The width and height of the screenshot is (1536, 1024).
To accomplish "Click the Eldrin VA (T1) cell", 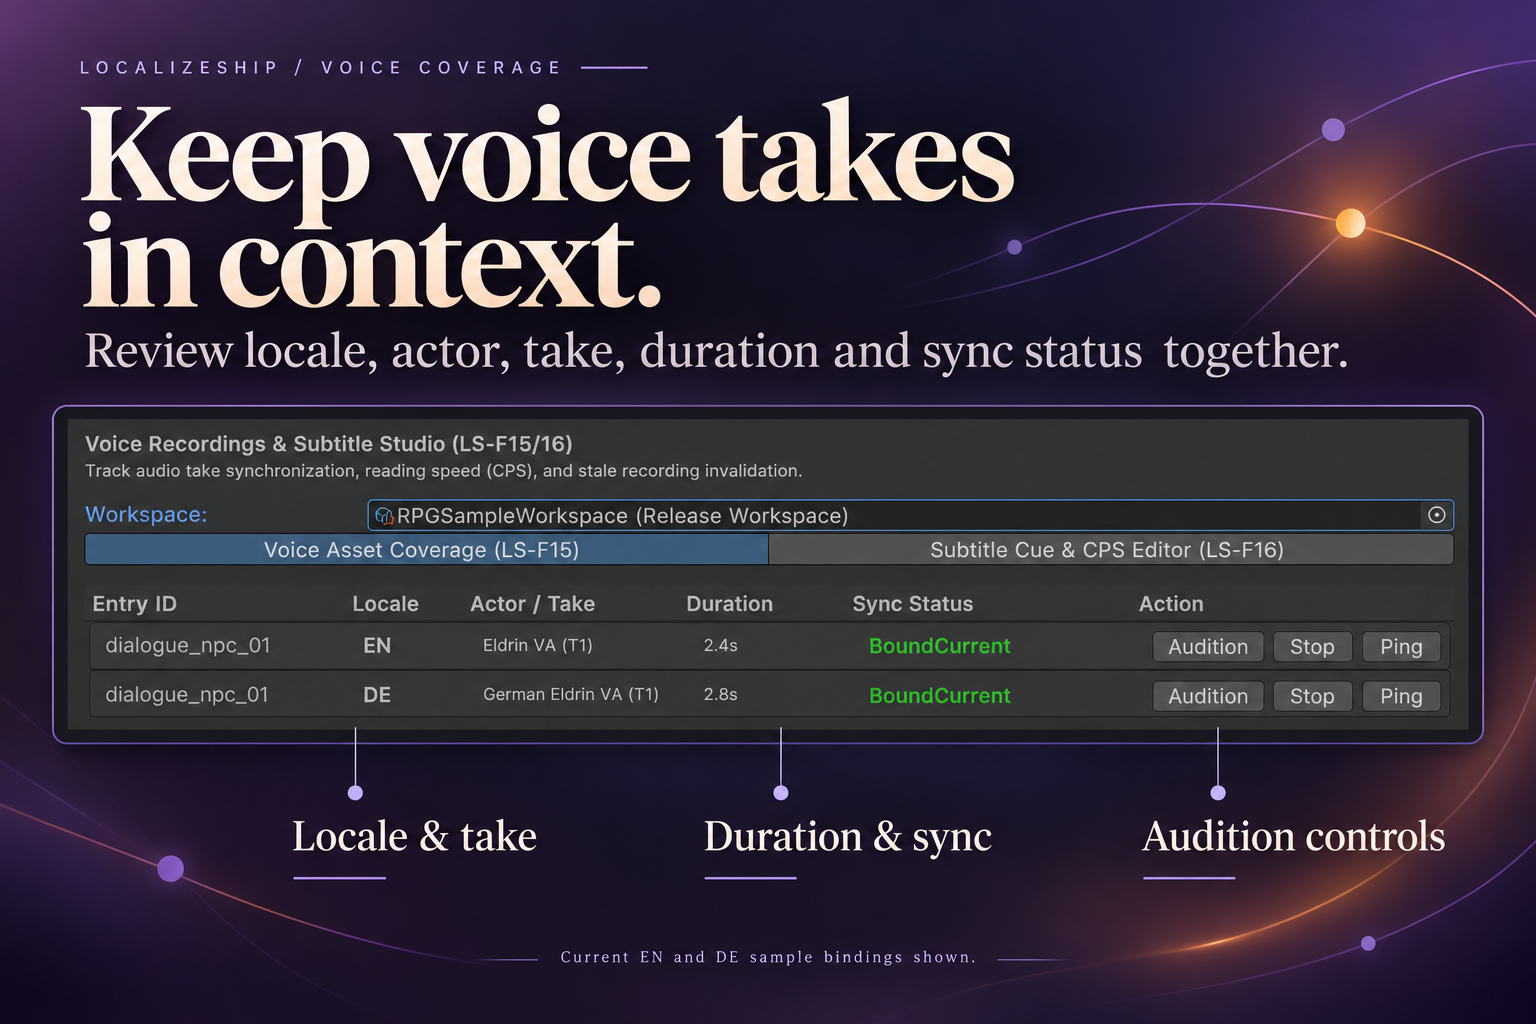I will pos(538,645).
